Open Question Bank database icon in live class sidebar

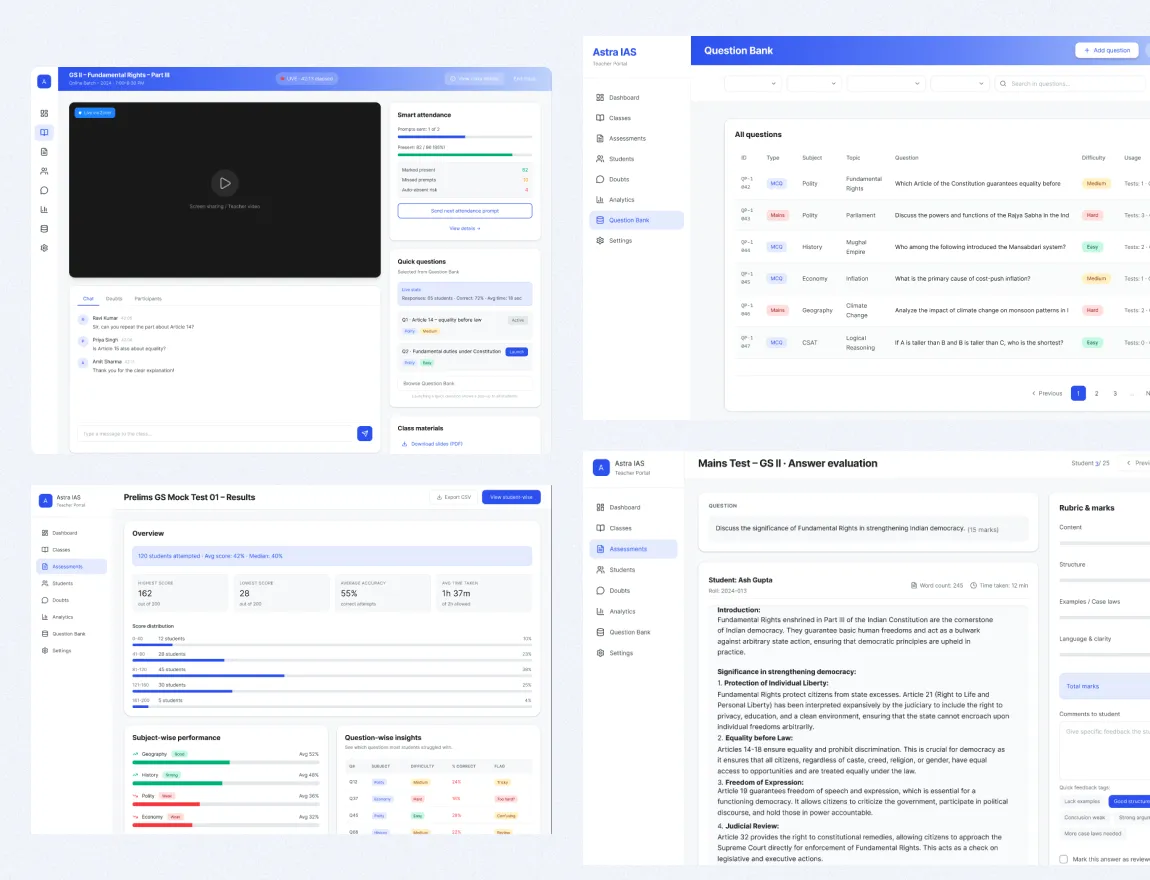point(44,229)
